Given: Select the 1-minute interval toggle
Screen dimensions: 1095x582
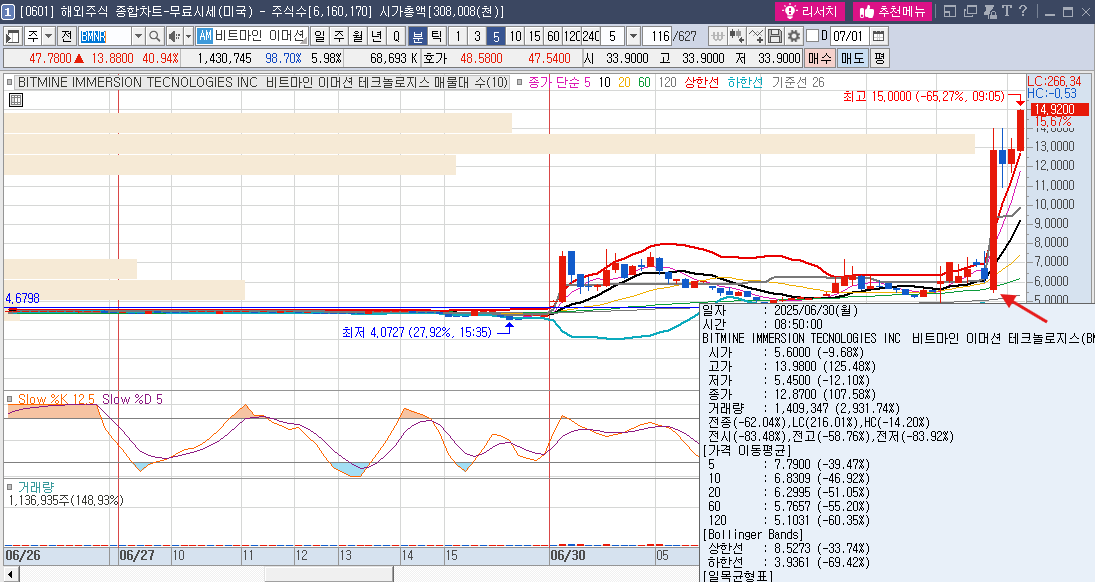Looking at the screenshot, I should click(x=458, y=36).
